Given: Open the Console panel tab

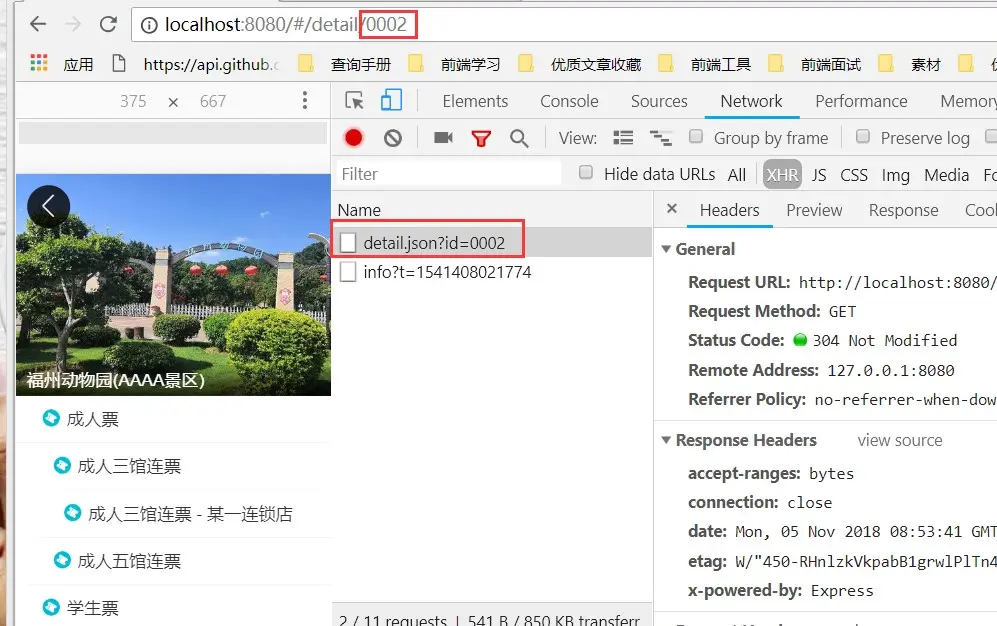Looking at the screenshot, I should tap(569, 101).
